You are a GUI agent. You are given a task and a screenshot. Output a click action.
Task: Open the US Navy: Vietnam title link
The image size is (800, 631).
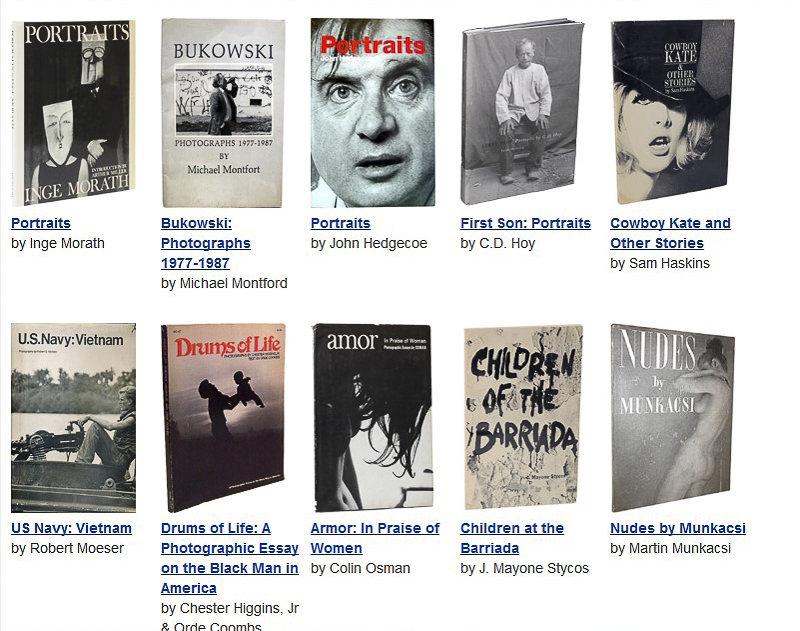(71, 528)
